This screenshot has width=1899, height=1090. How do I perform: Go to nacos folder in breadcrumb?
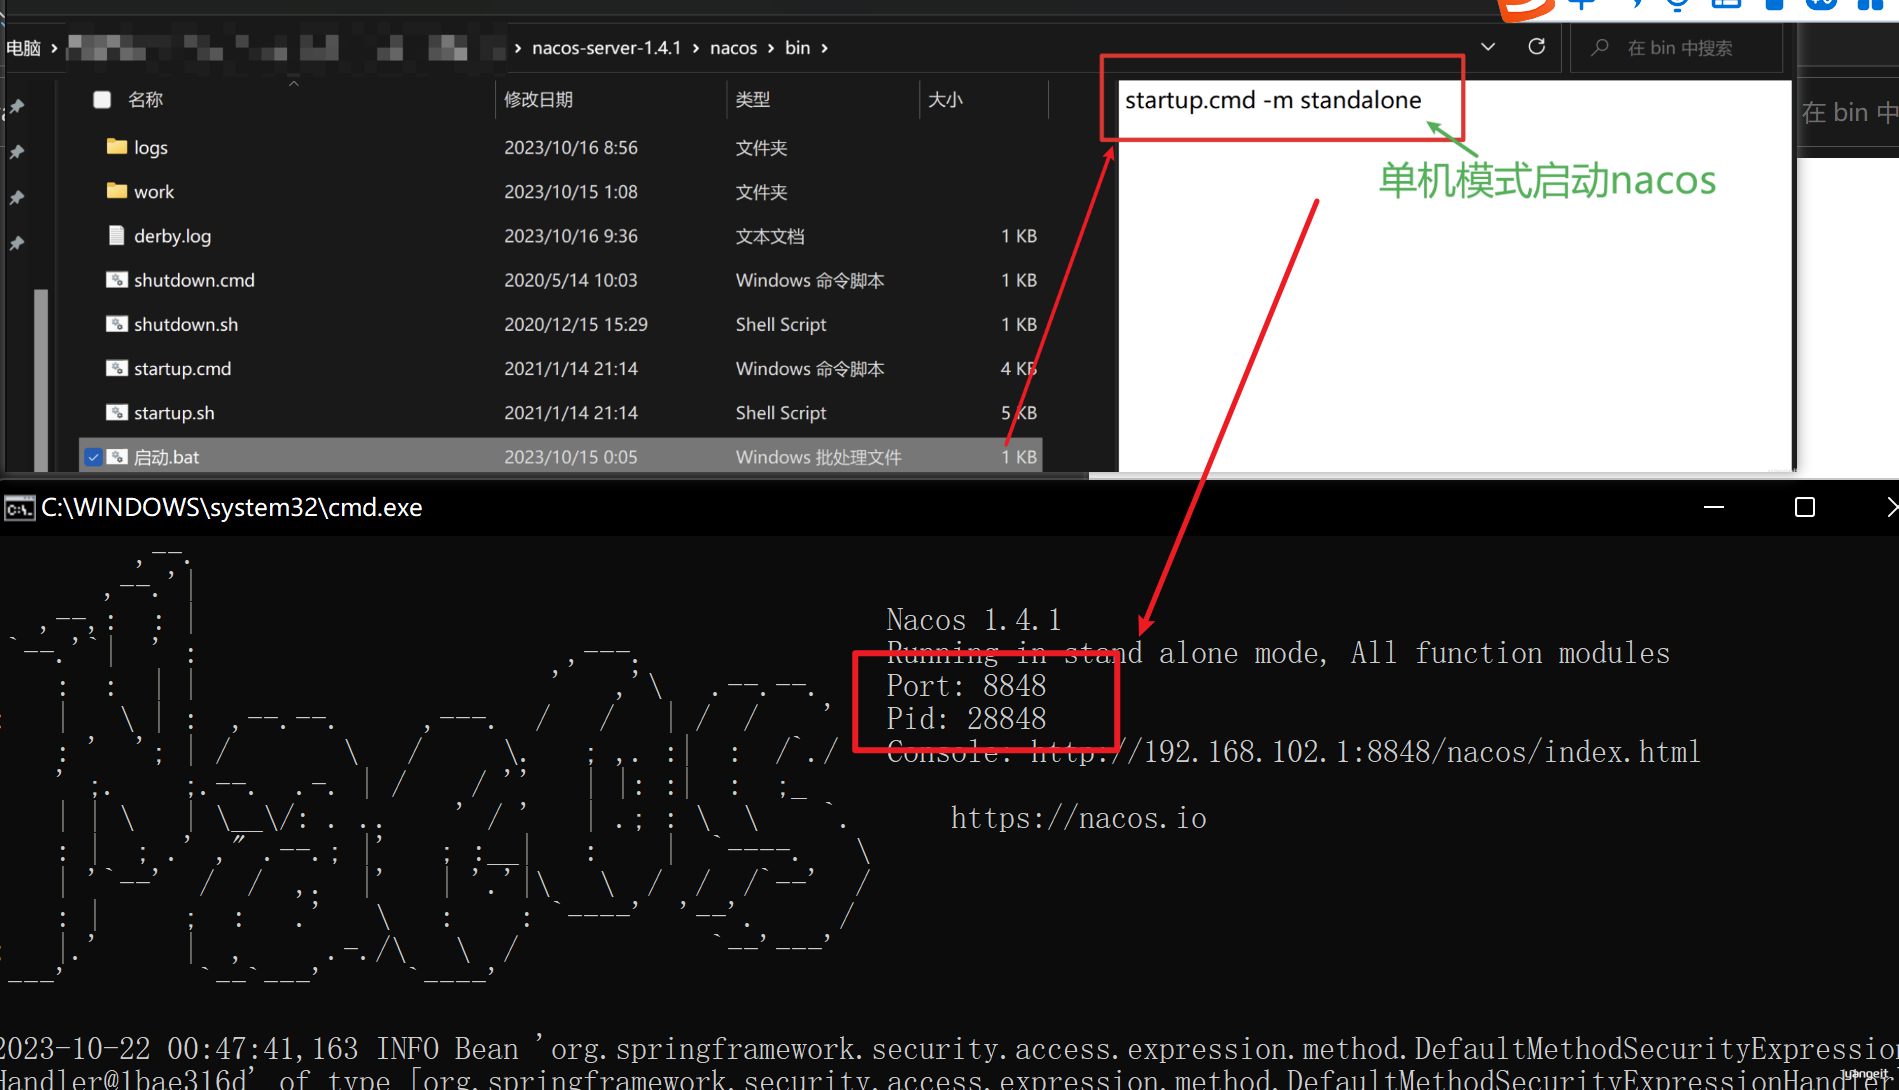[x=733, y=48]
